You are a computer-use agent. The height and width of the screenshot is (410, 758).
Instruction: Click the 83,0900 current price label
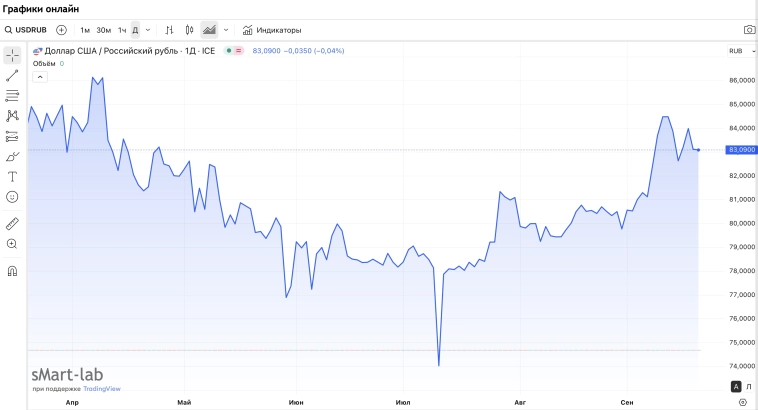coord(742,150)
